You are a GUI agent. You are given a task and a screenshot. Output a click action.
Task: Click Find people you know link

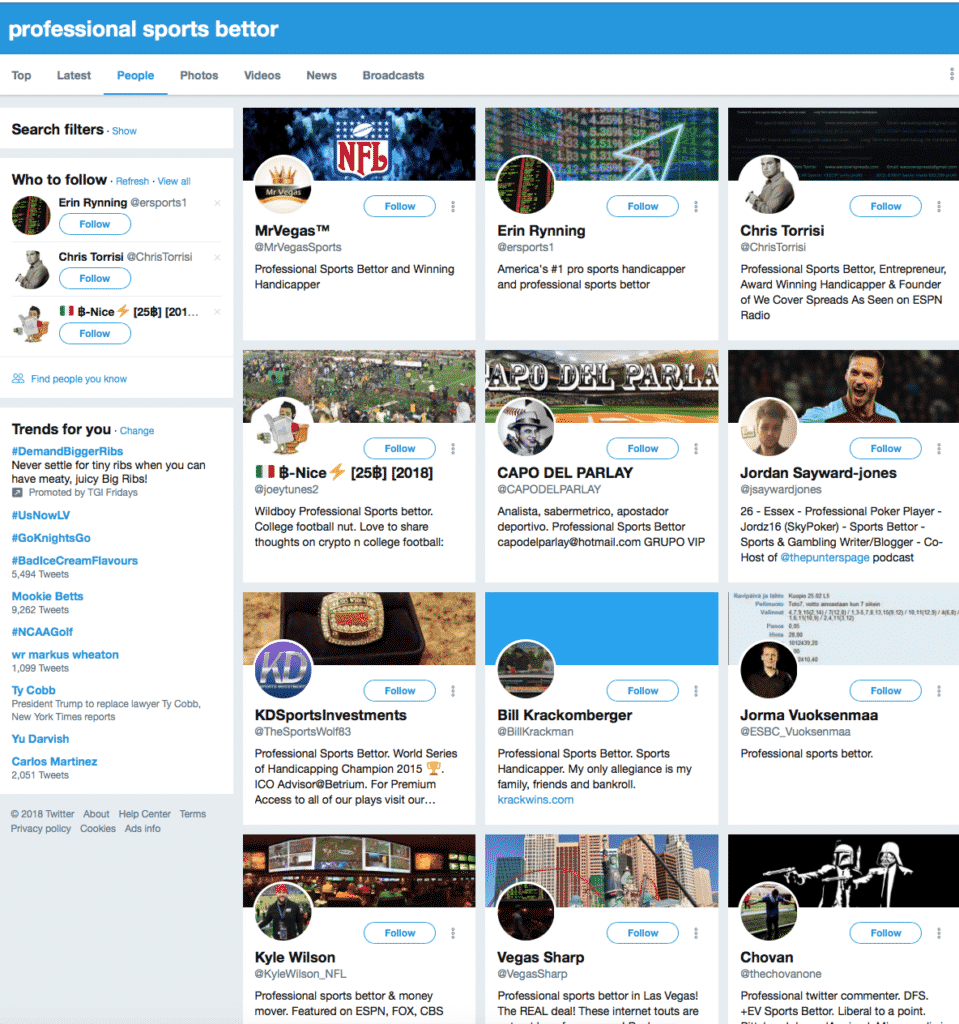click(79, 379)
